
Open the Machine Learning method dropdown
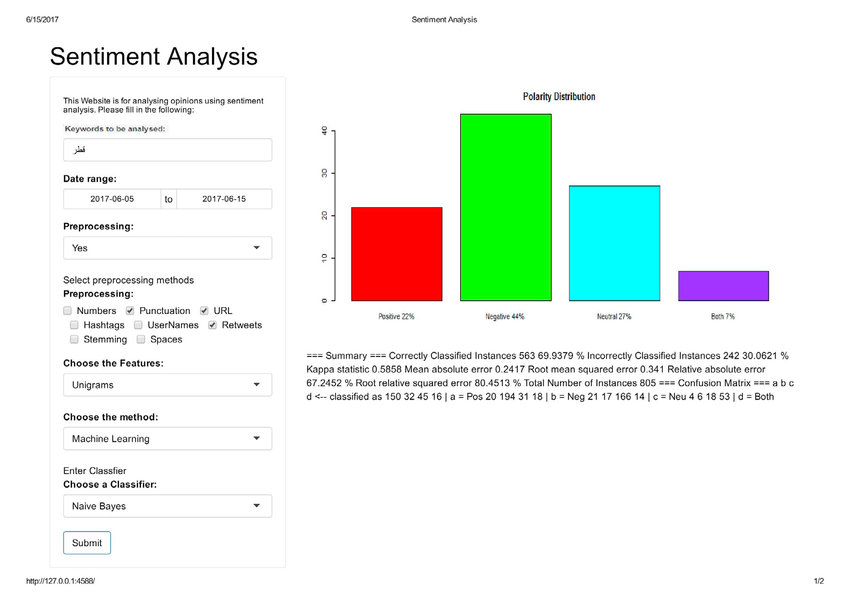pyautogui.click(x=168, y=438)
